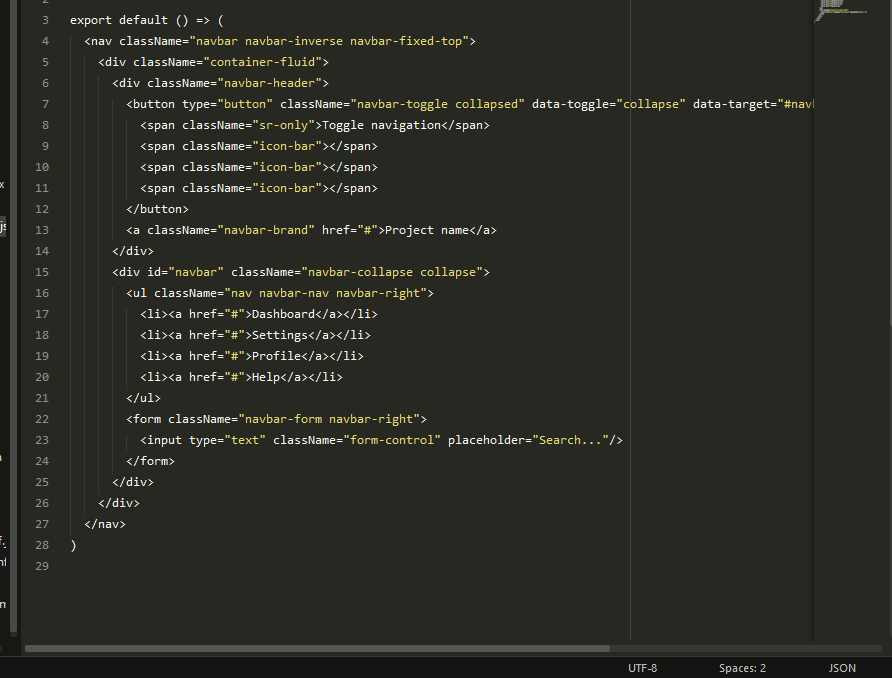
Task: Click line number 29 in gutter
Action: coord(42,566)
